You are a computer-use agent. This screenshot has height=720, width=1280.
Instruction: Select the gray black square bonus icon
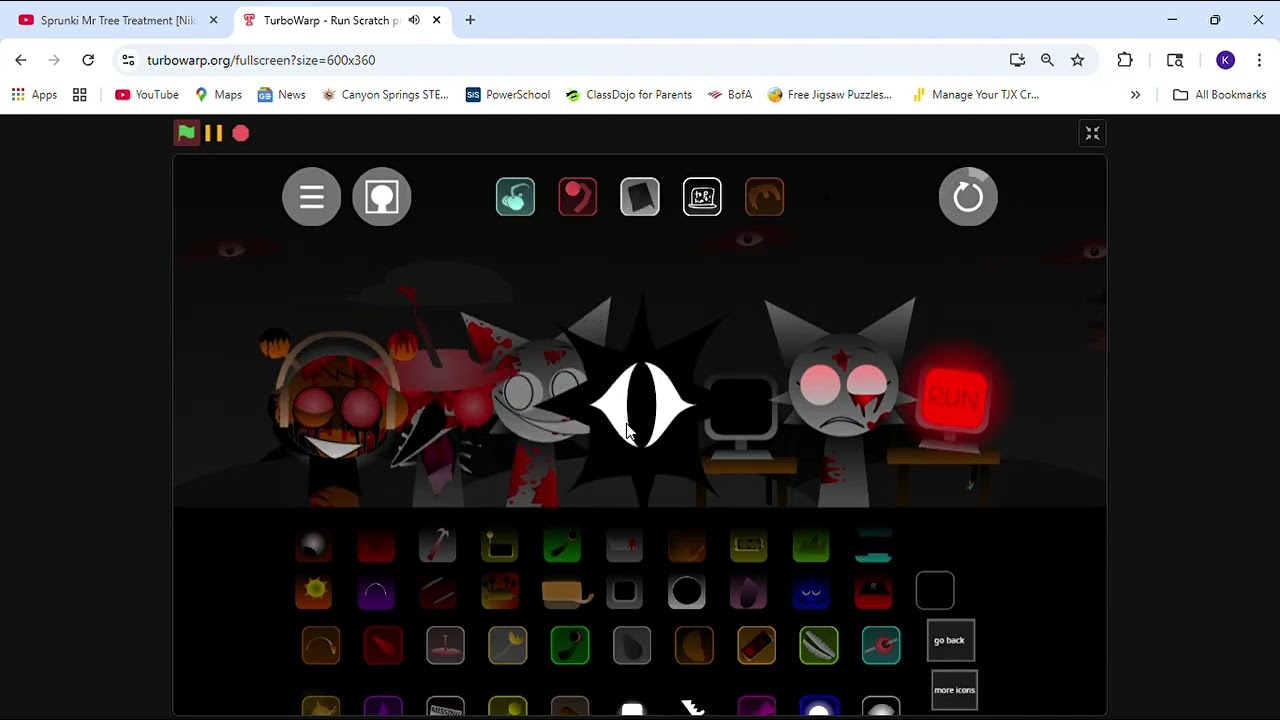point(640,197)
